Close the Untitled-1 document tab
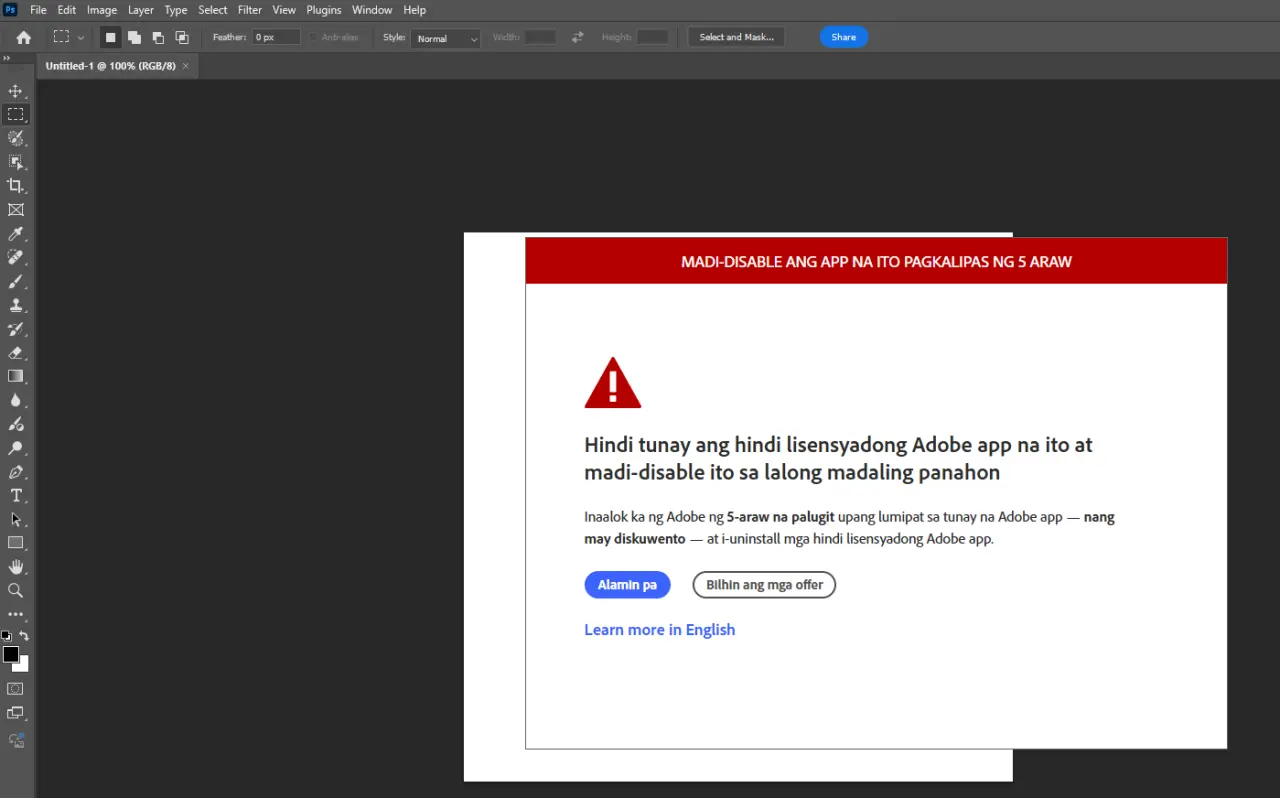1280x798 pixels. (186, 66)
